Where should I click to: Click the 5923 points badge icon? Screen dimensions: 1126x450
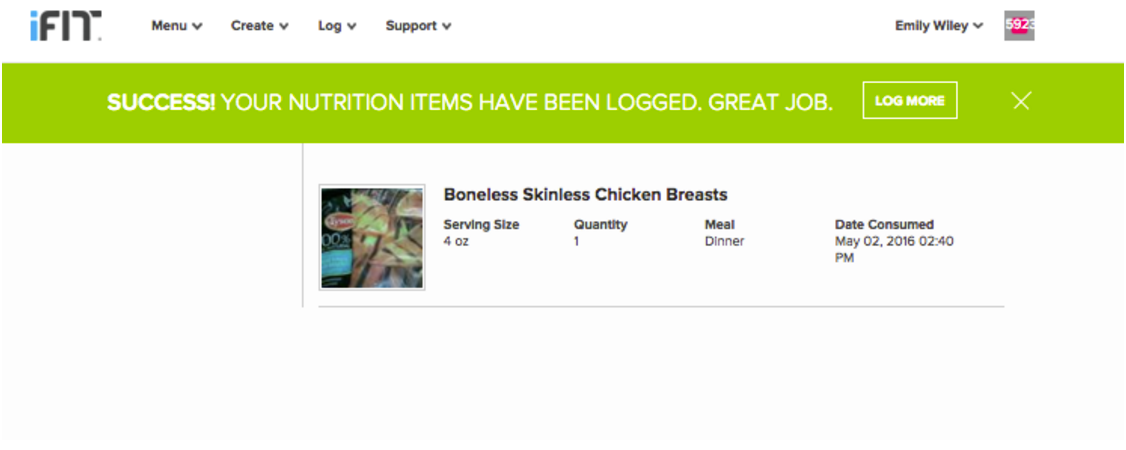1019,26
